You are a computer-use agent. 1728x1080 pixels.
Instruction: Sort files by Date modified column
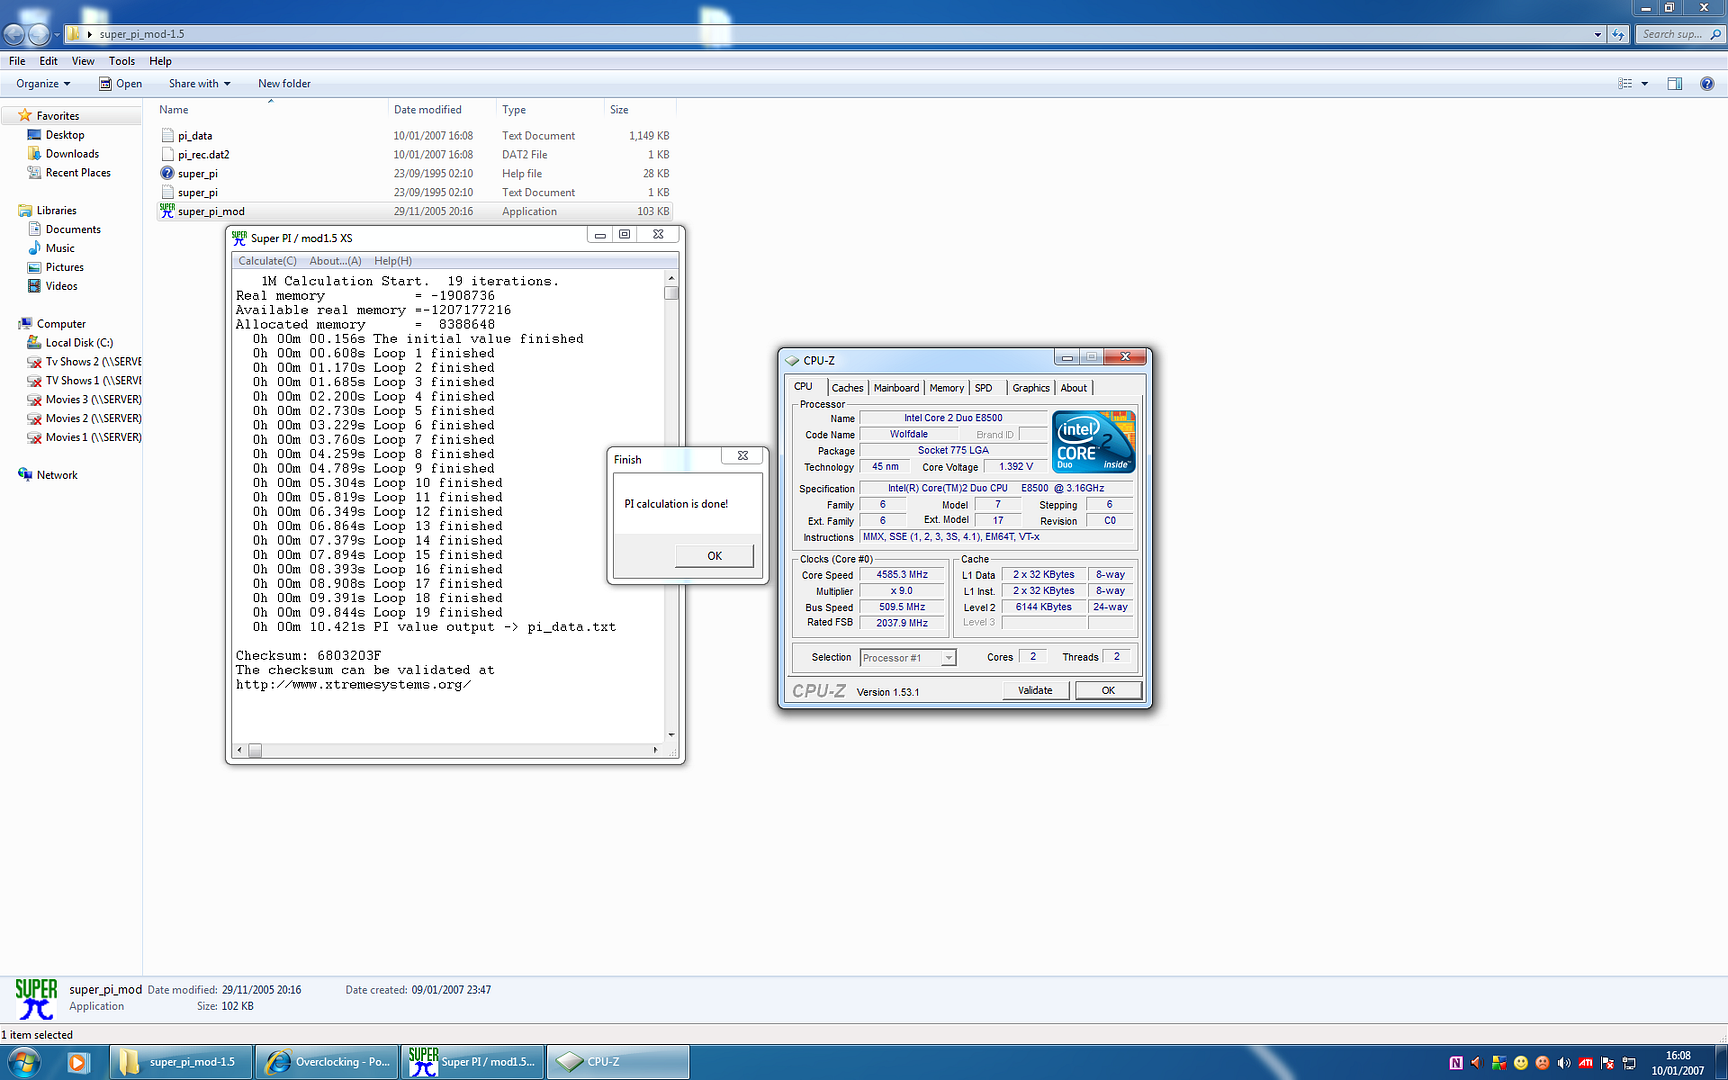point(441,110)
